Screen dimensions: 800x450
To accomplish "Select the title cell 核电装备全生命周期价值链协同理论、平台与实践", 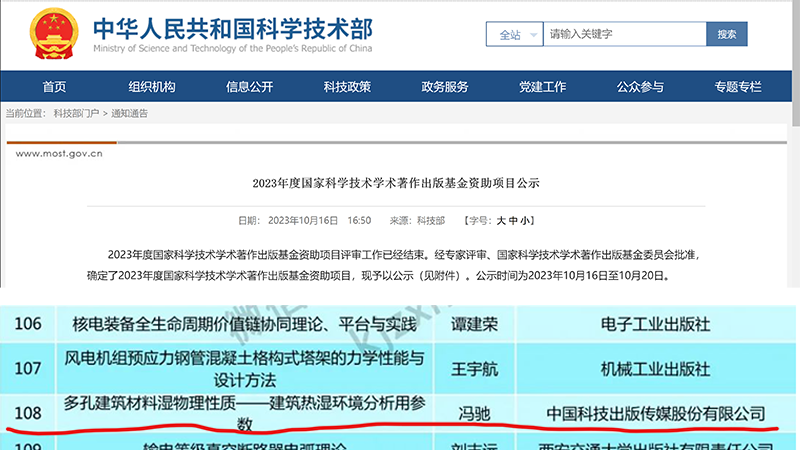I will click(244, 324).
